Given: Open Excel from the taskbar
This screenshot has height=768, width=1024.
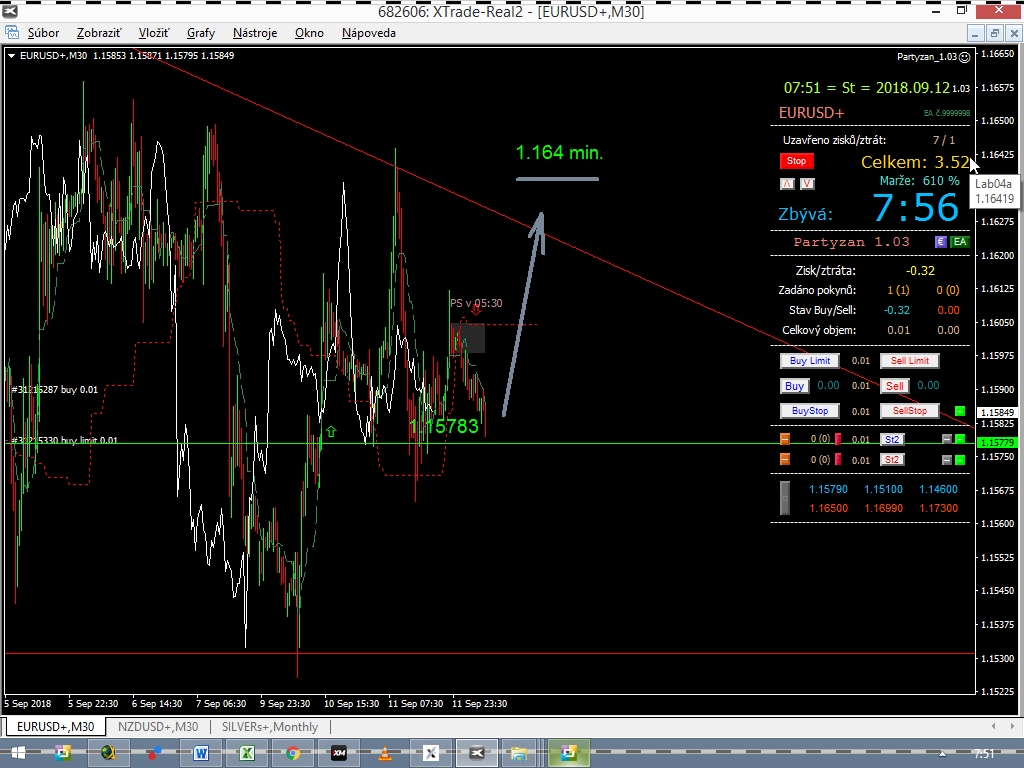Looking at the screenshot, I should pos(247,753).
